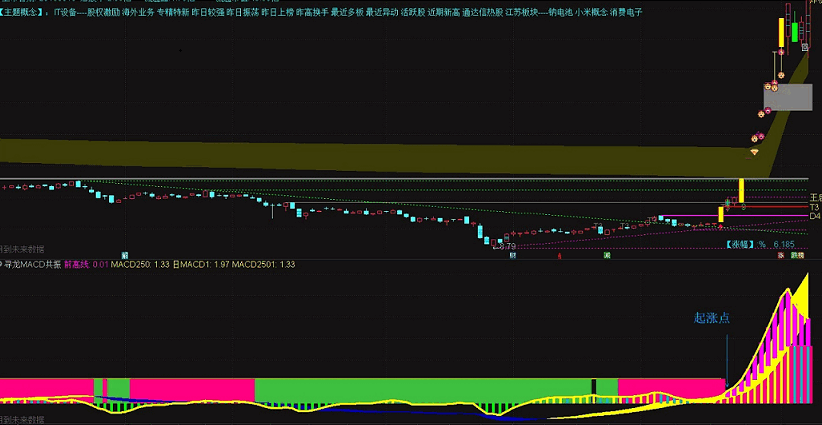Screen dimensions: 822x425
Task: Click the red 涨 event marker icon
Action: [x=781, y=255]
